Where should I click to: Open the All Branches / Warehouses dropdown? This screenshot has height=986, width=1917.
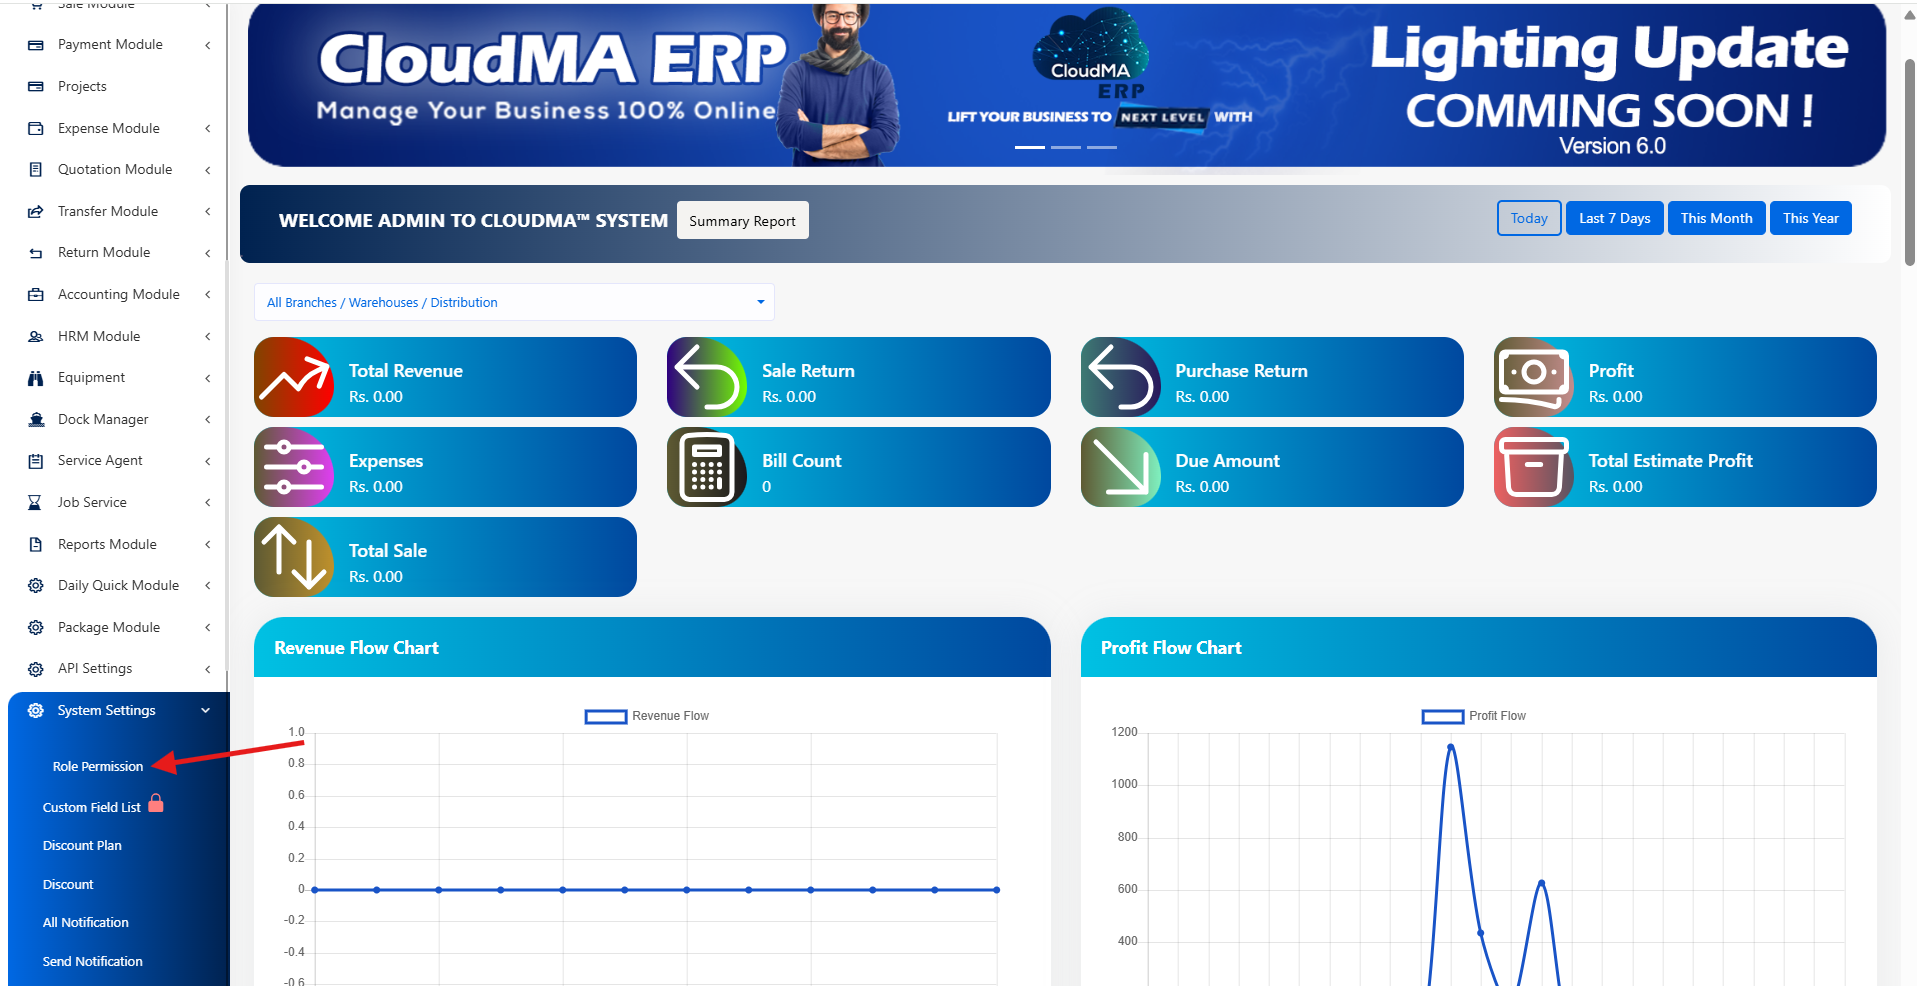514,302
